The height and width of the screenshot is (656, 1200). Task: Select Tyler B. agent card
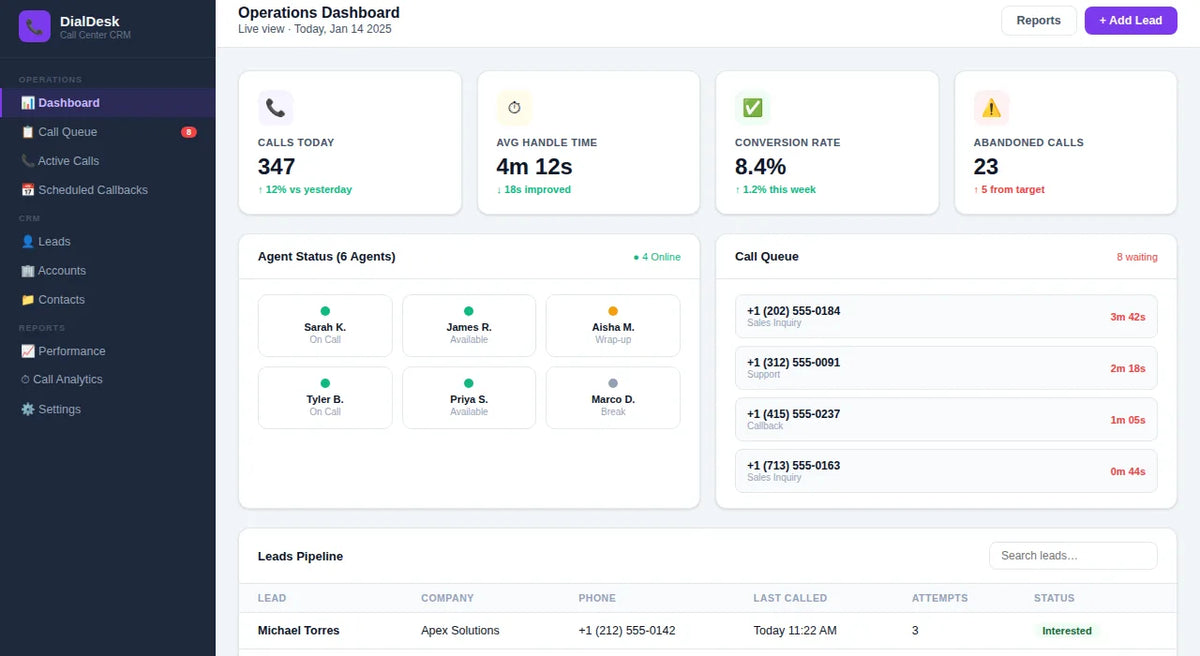point(325,398)
